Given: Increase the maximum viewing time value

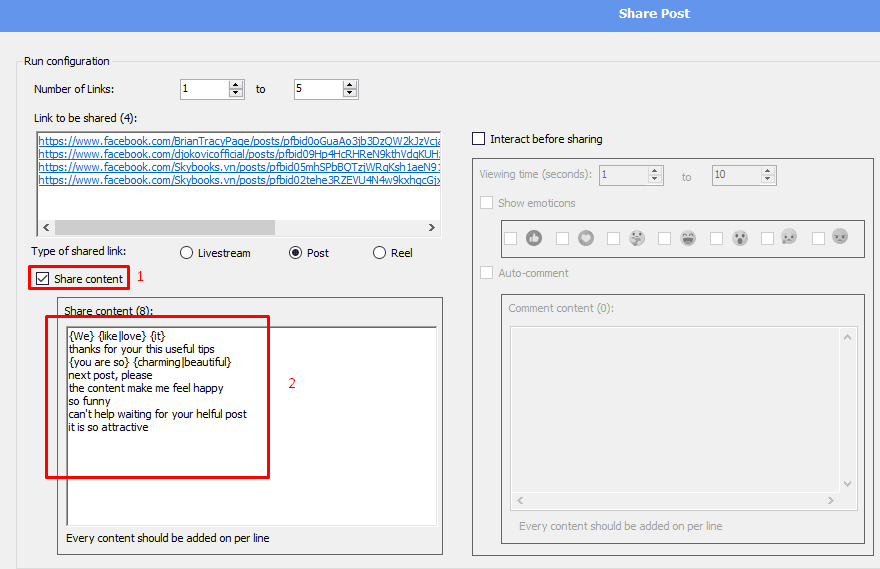Looking at the screenshot, I should click(768, 171).
